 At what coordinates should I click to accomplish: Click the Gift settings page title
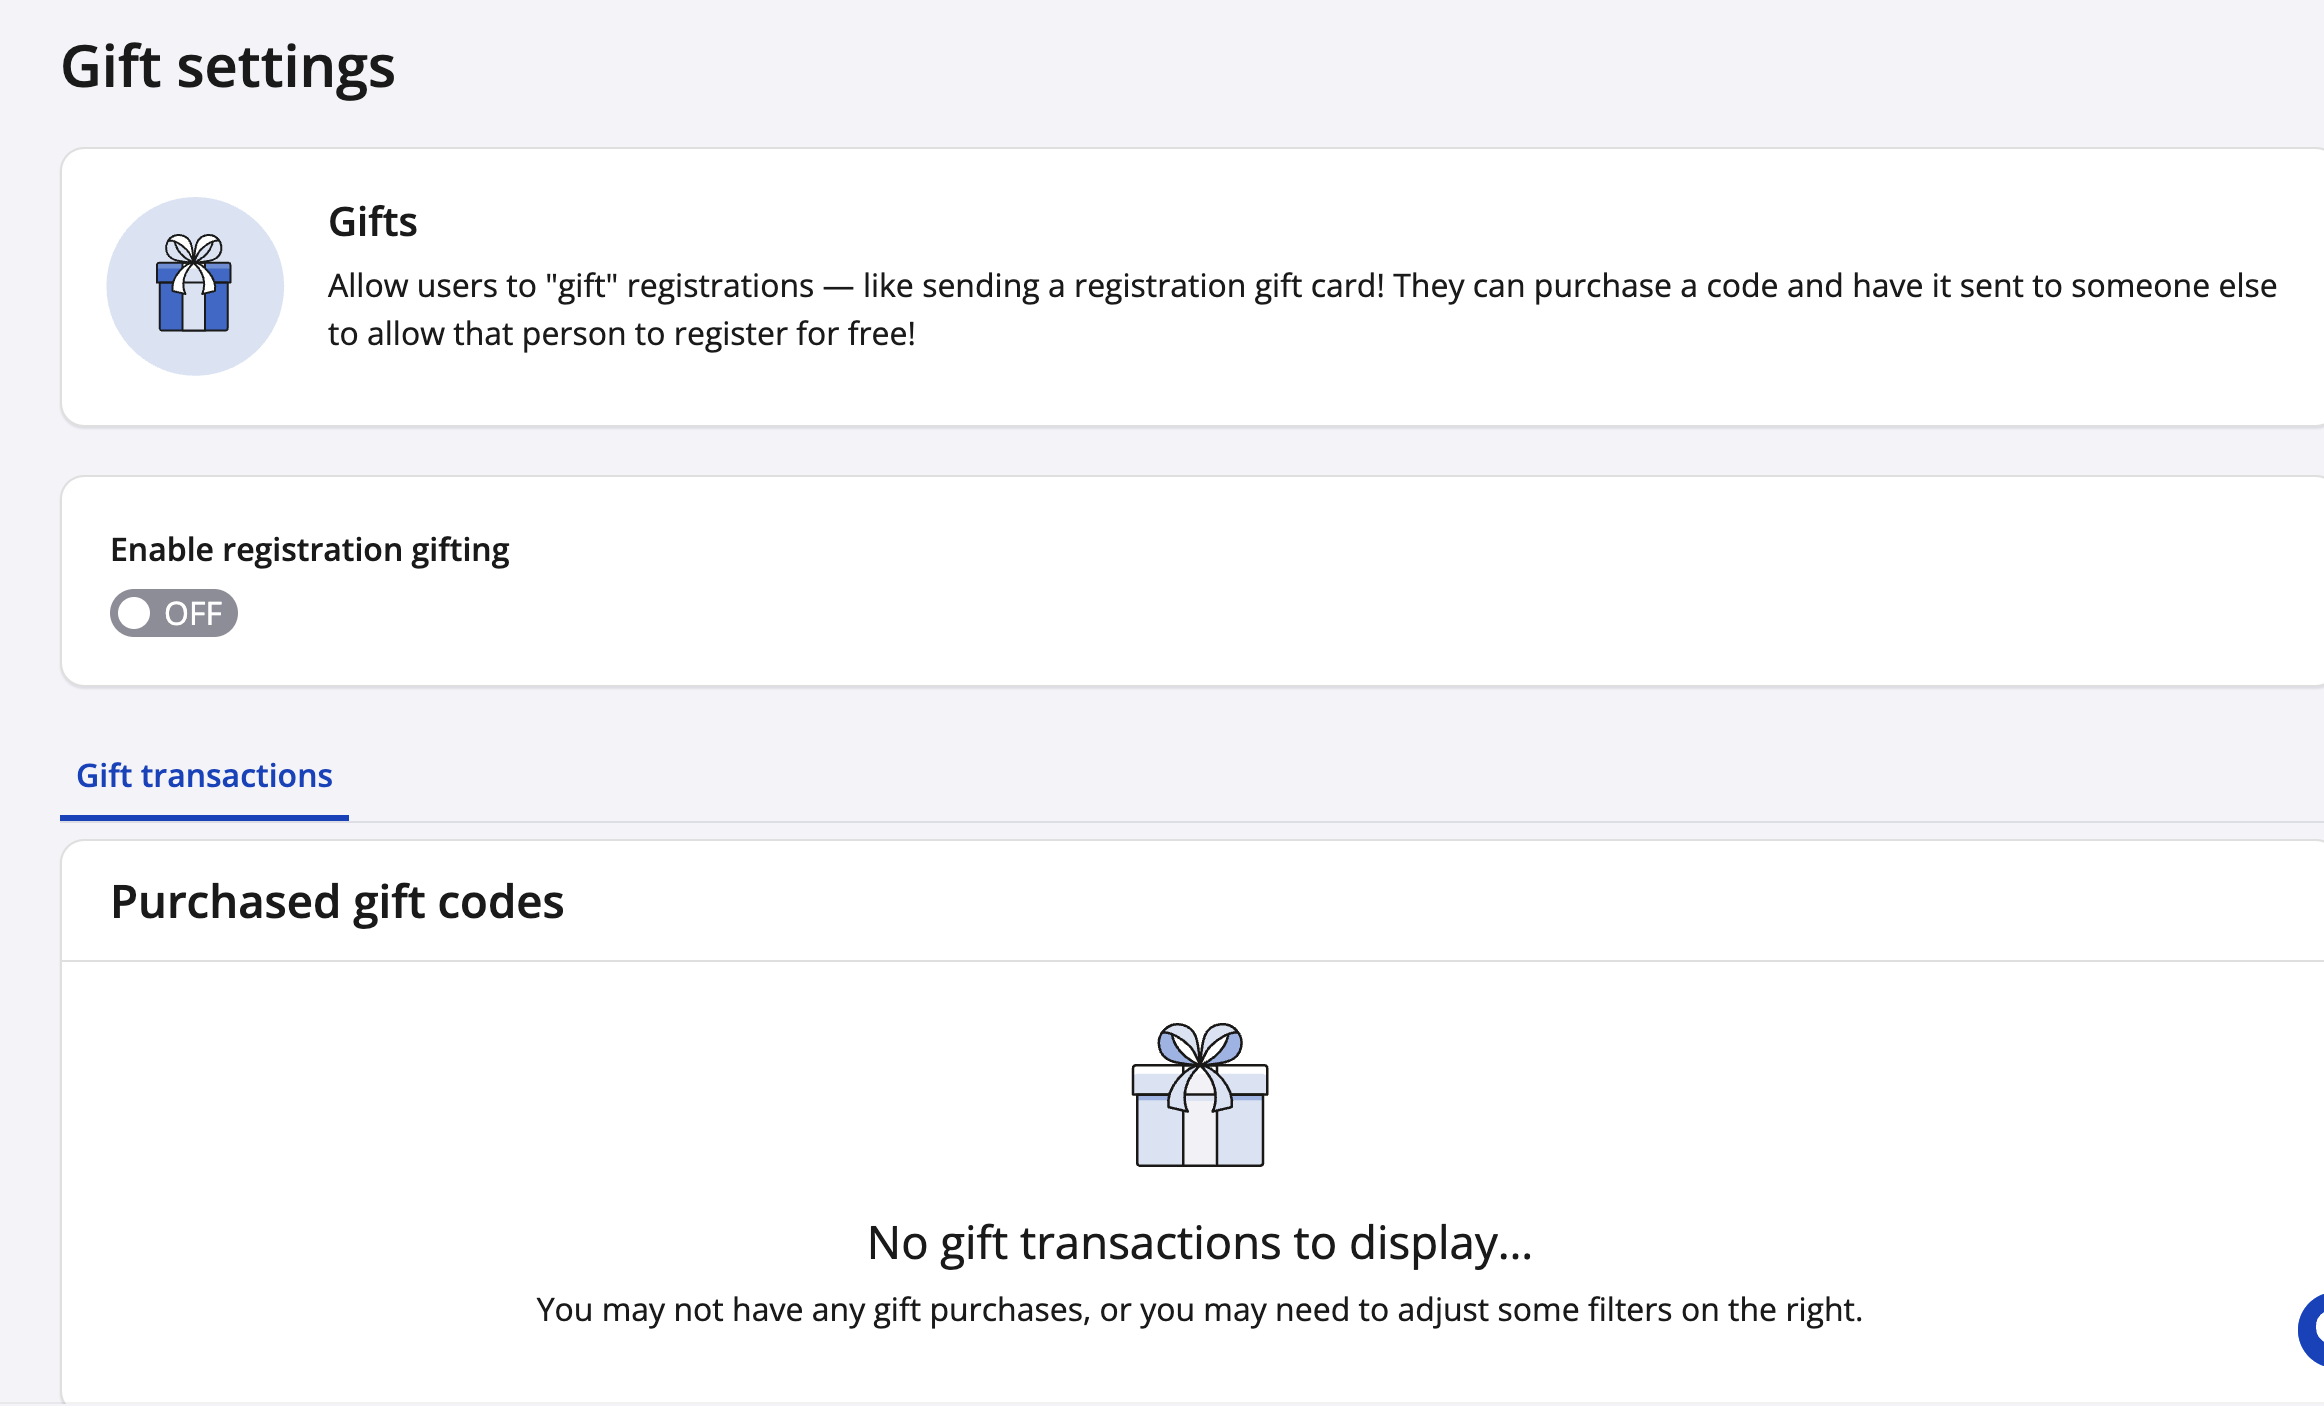[x=228, y=67]
